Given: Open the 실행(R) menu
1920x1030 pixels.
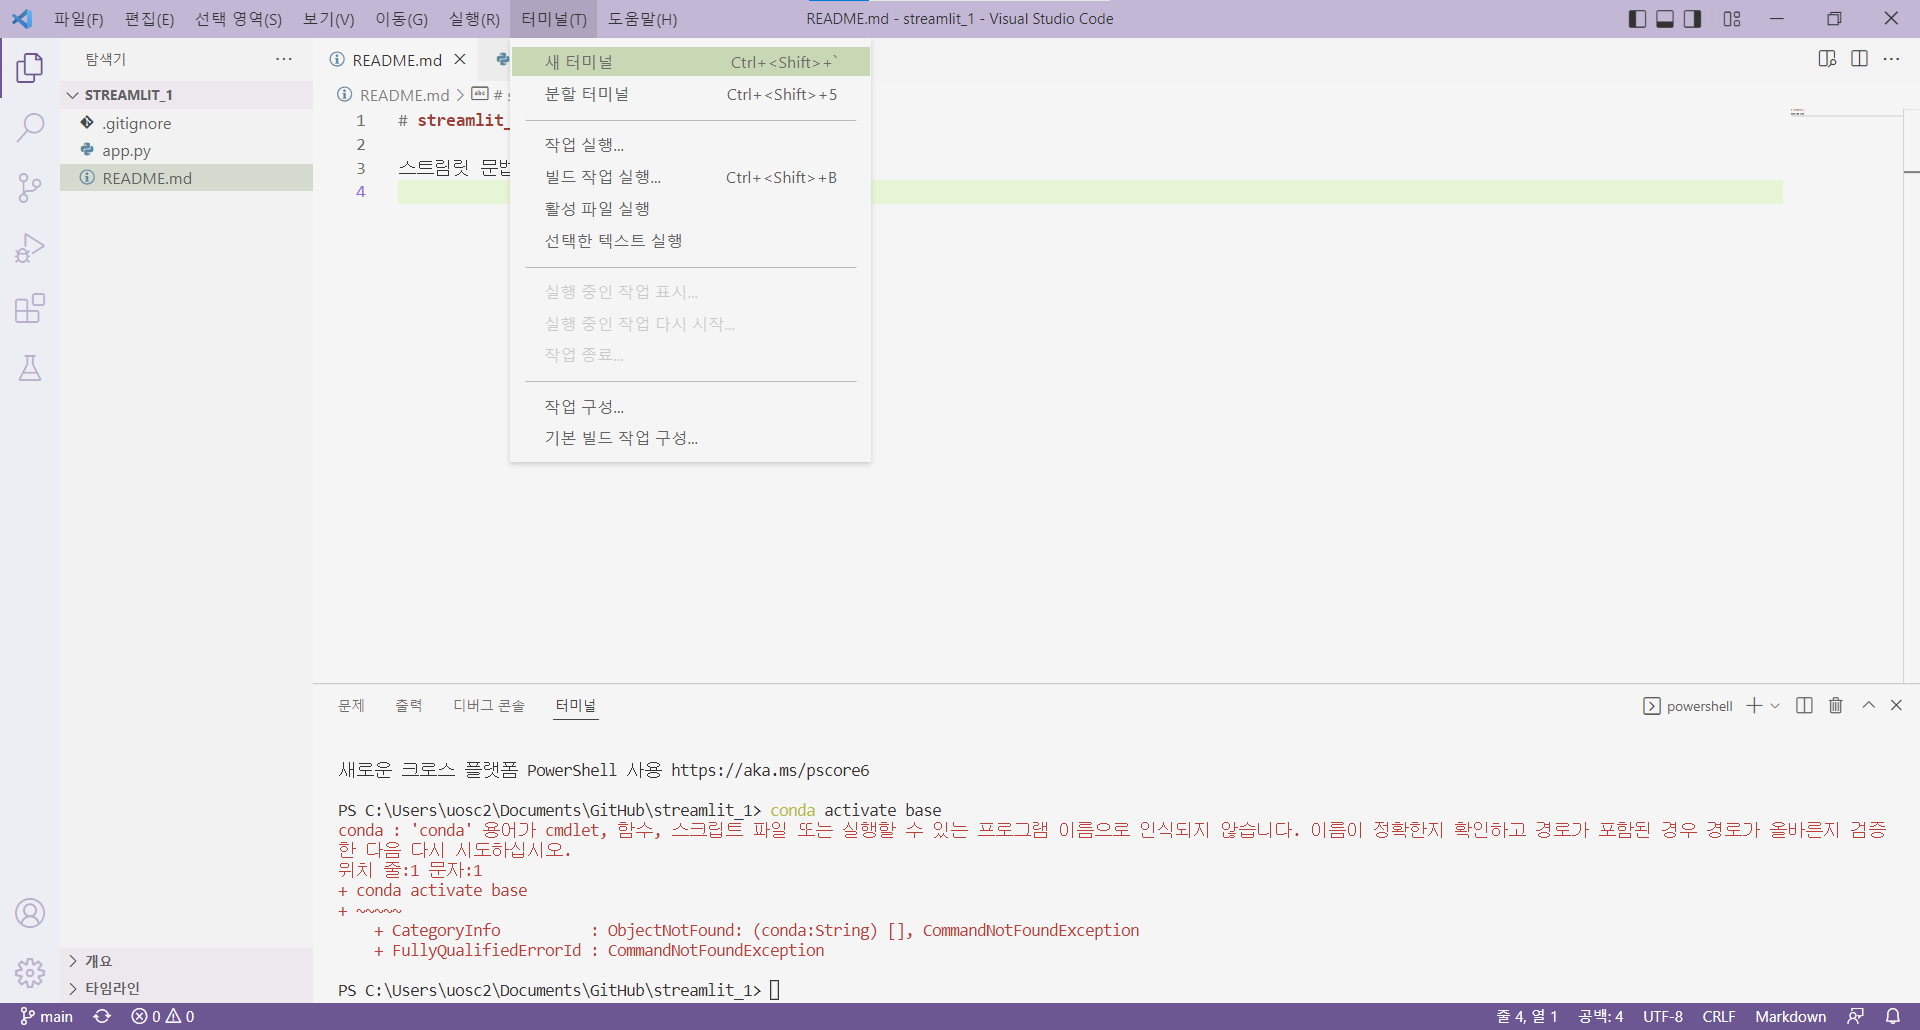Looking at the screenshot, I should 474,19.
